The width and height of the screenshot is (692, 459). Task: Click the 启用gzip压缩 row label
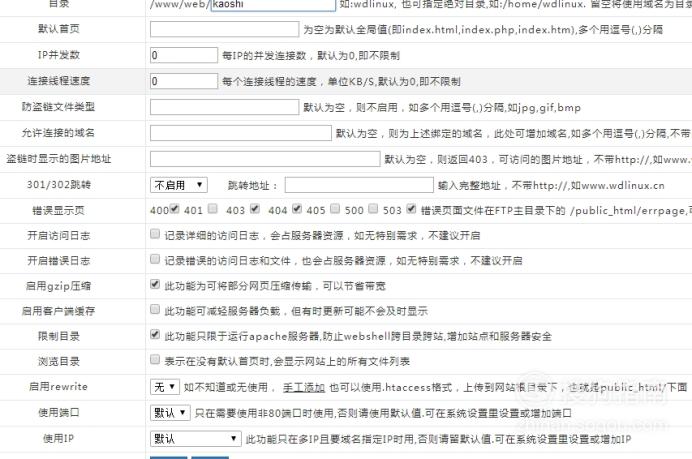(58, 286)
